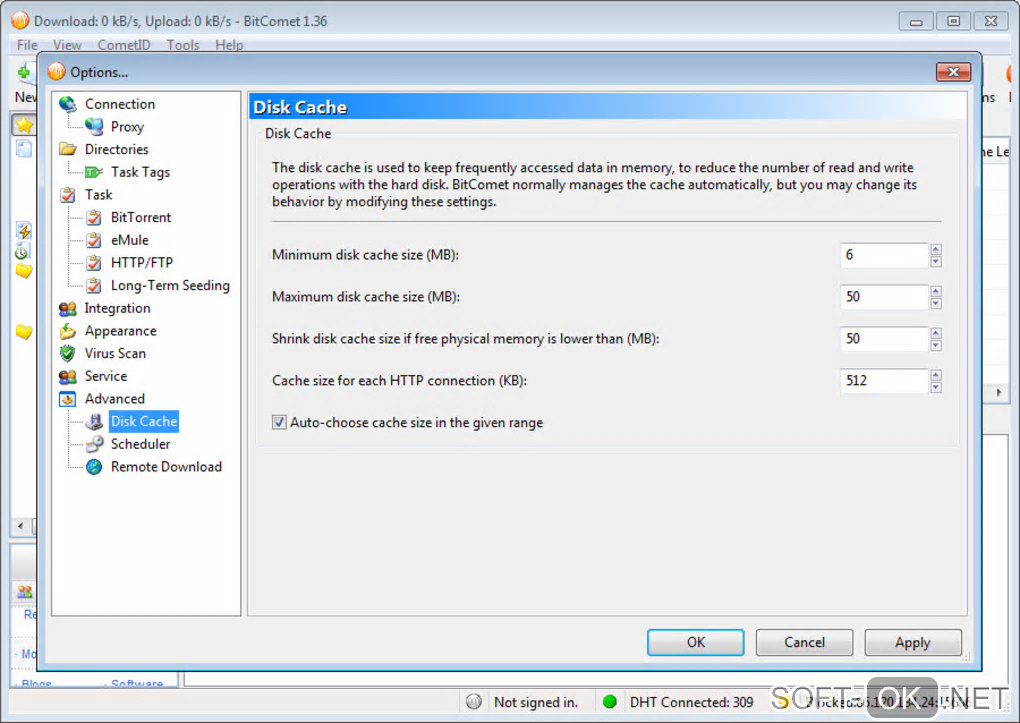Click the maximum disk cache size field
The image size is (1020, 723).
tap(884, 297)
